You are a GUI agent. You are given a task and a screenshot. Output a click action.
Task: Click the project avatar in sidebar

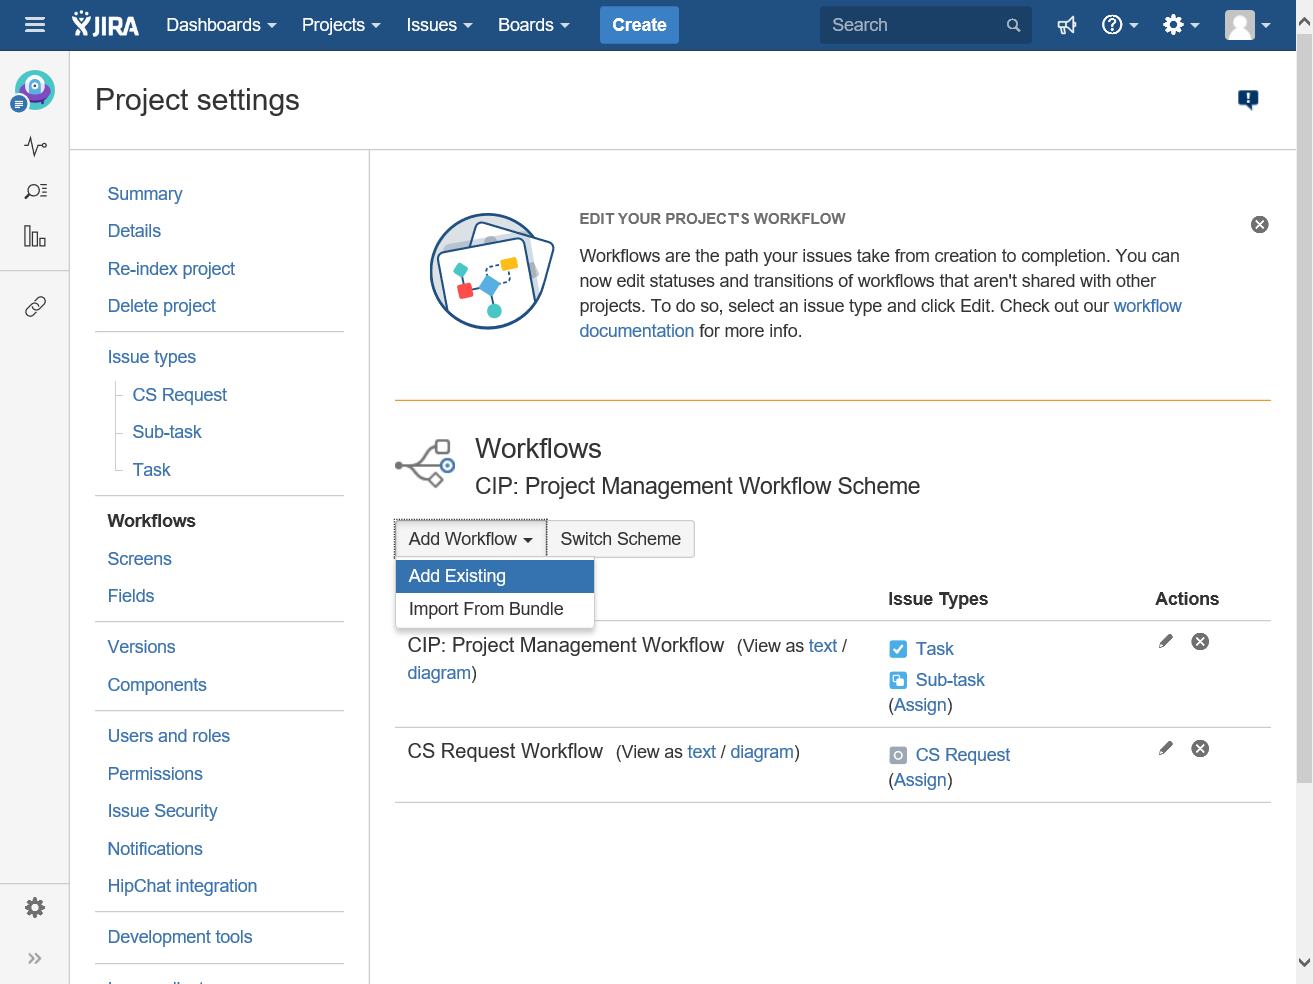click(33, 91)
